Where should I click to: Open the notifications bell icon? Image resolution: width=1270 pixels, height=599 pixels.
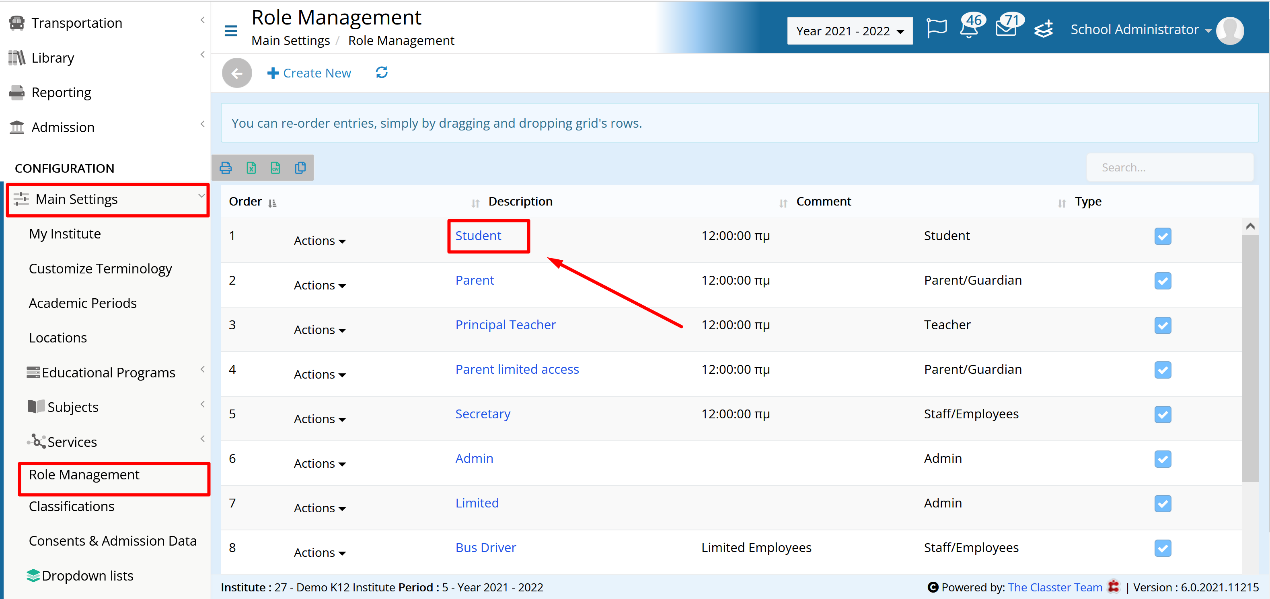968,29
